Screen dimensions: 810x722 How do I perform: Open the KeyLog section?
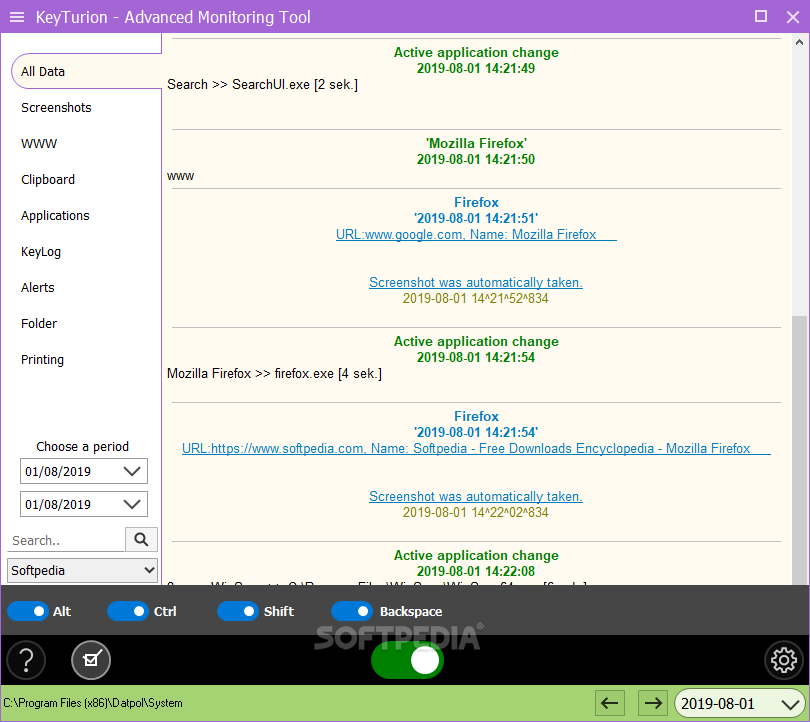41,252
